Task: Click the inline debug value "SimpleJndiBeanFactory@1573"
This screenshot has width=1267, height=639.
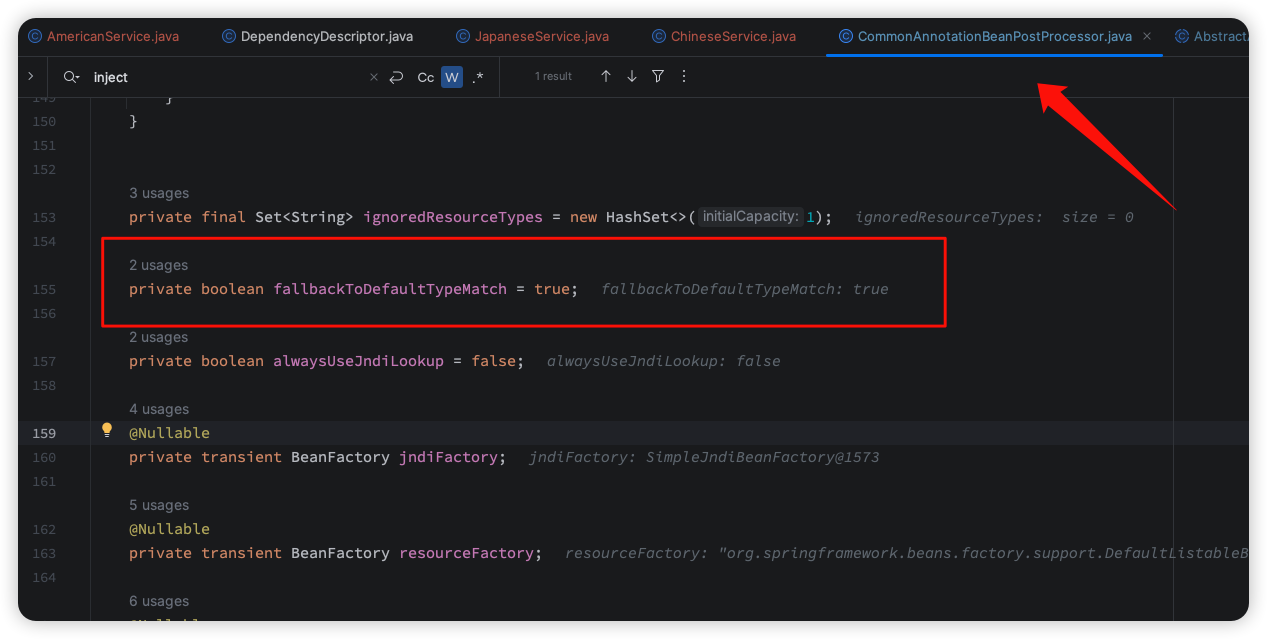Action: [762, 457]
